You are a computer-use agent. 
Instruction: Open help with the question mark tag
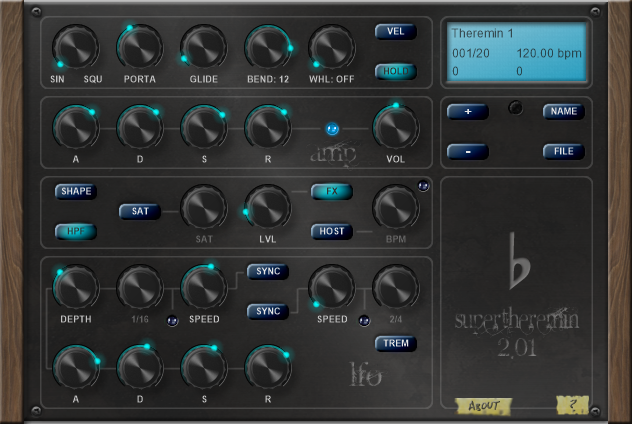(571, 405)
